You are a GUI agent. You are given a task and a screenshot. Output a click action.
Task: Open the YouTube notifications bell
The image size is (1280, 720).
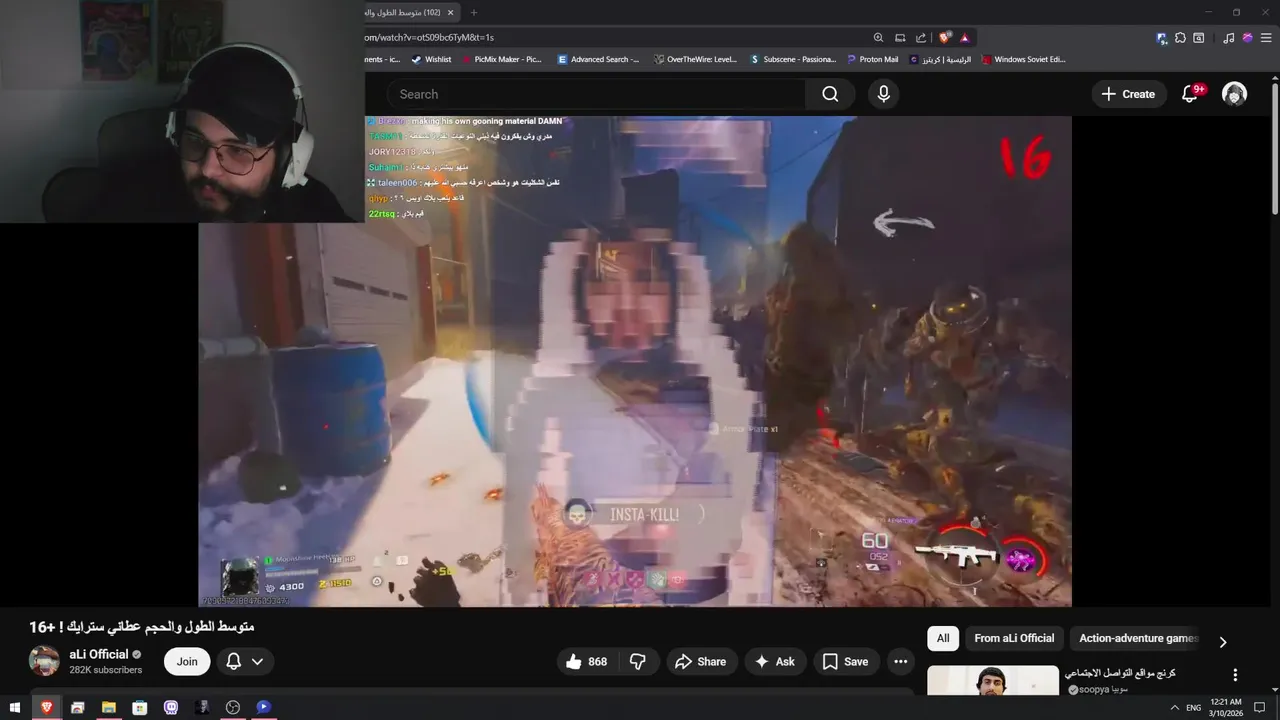(1189, 94)
